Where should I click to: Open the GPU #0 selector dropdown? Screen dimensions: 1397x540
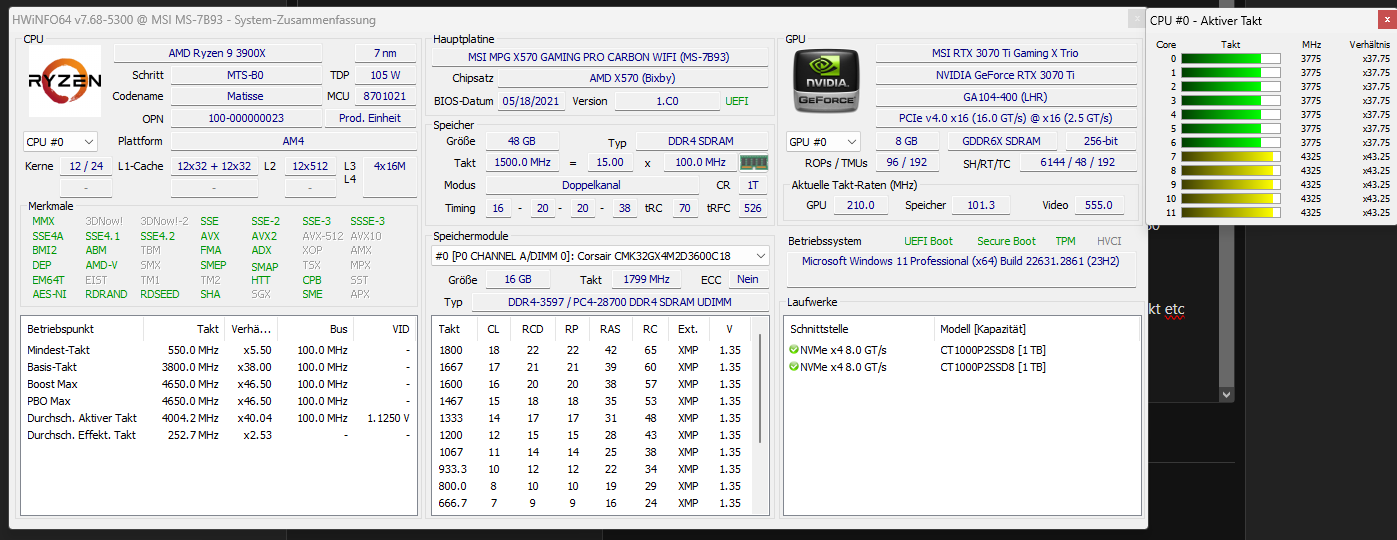point(823,142)
